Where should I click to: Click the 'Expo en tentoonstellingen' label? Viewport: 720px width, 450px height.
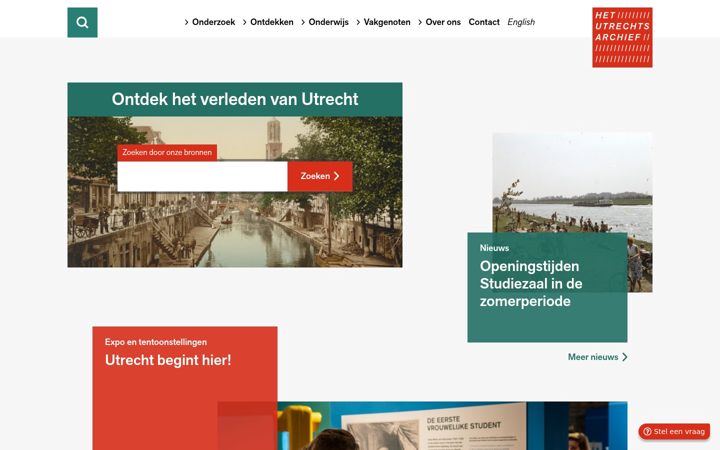pyautogui.click(x=156, y=342)
